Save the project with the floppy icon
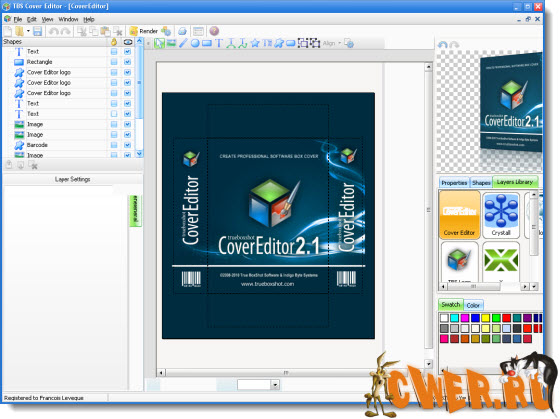Viewport: 560px width, 419px height. [38, 31]
